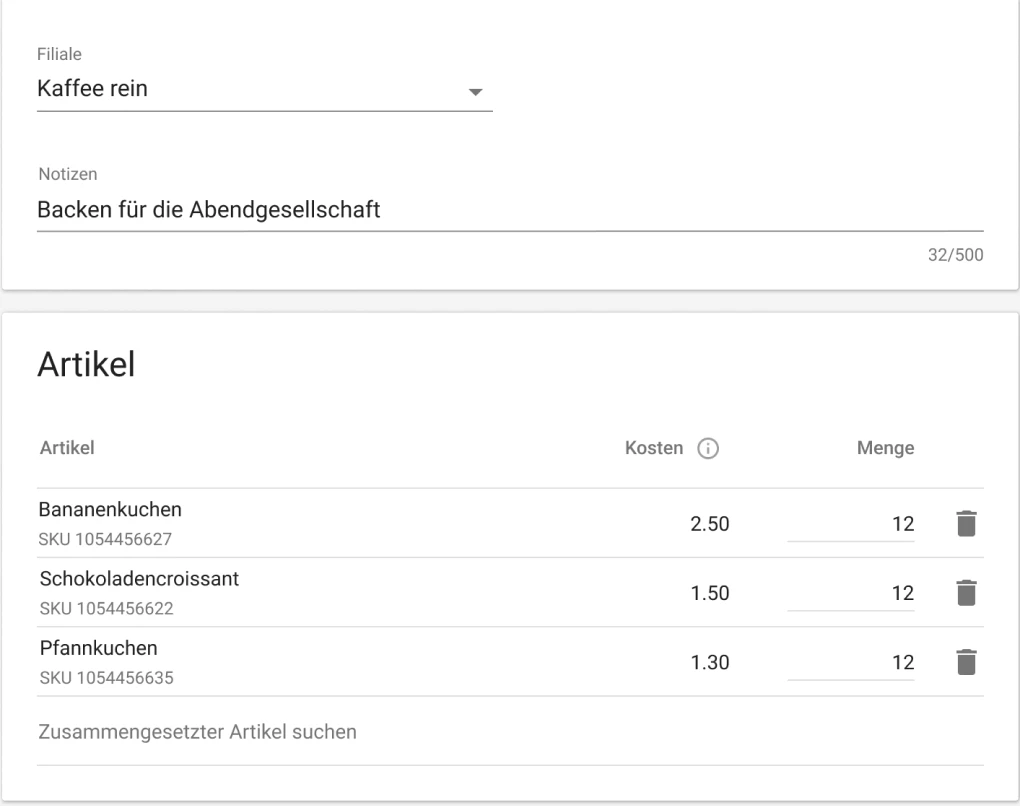
Task: Open the Bananenkuchen article entry
Action: pos(110,509)
